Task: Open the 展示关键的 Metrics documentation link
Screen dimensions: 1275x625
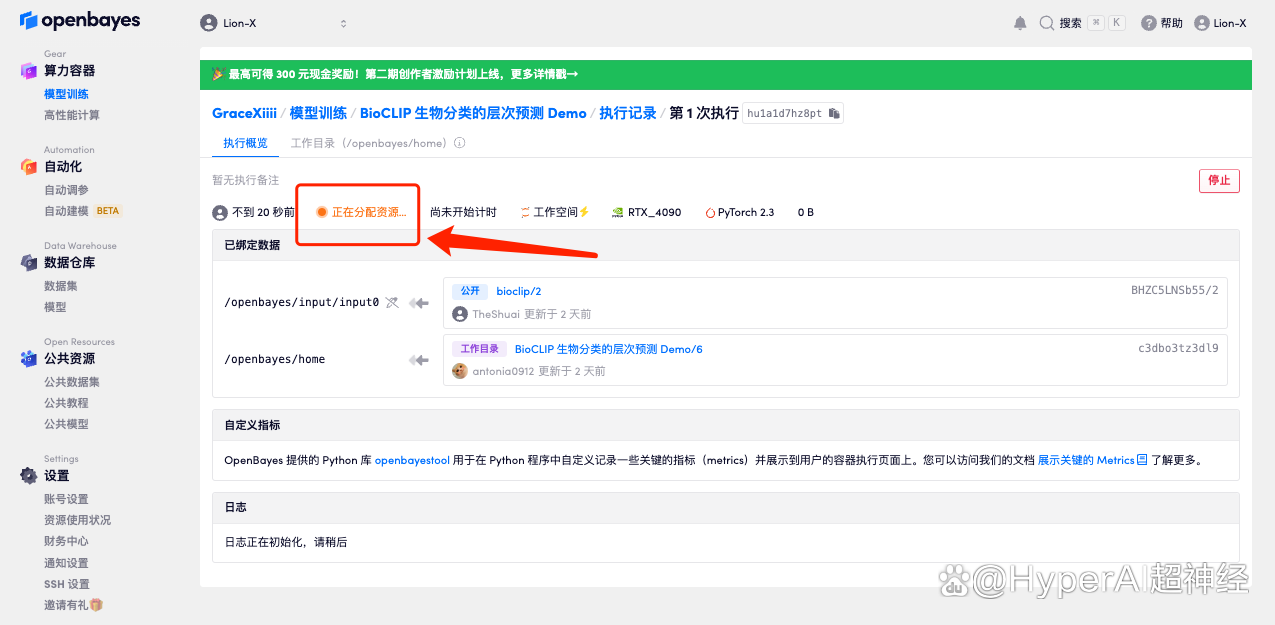Action: (x=1086, y=460)
